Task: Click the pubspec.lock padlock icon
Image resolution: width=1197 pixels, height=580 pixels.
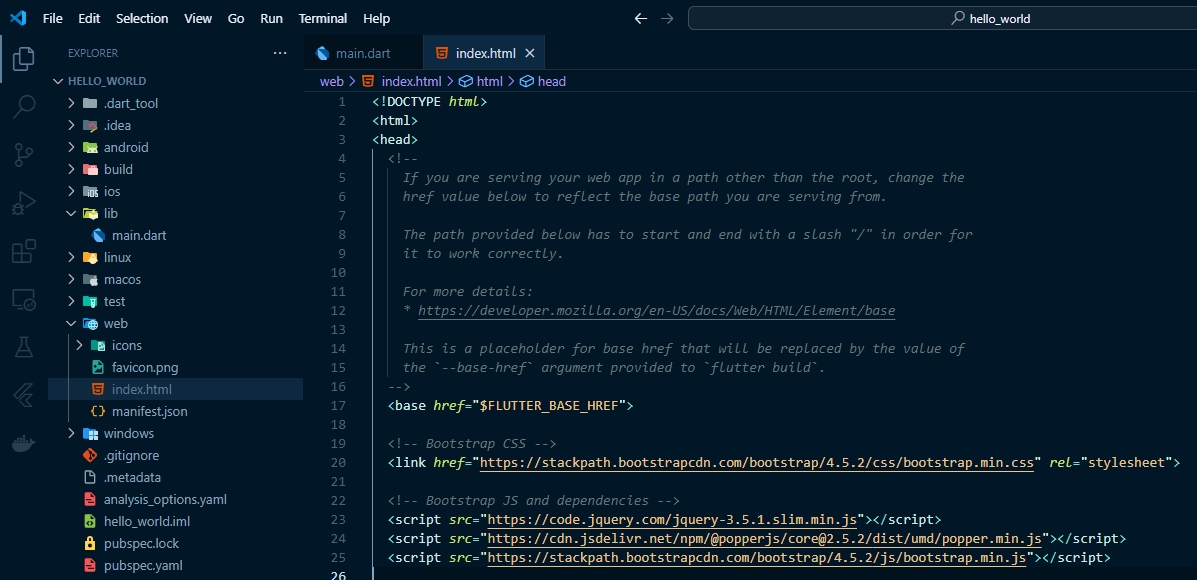Action: click(x=90, y=543)
